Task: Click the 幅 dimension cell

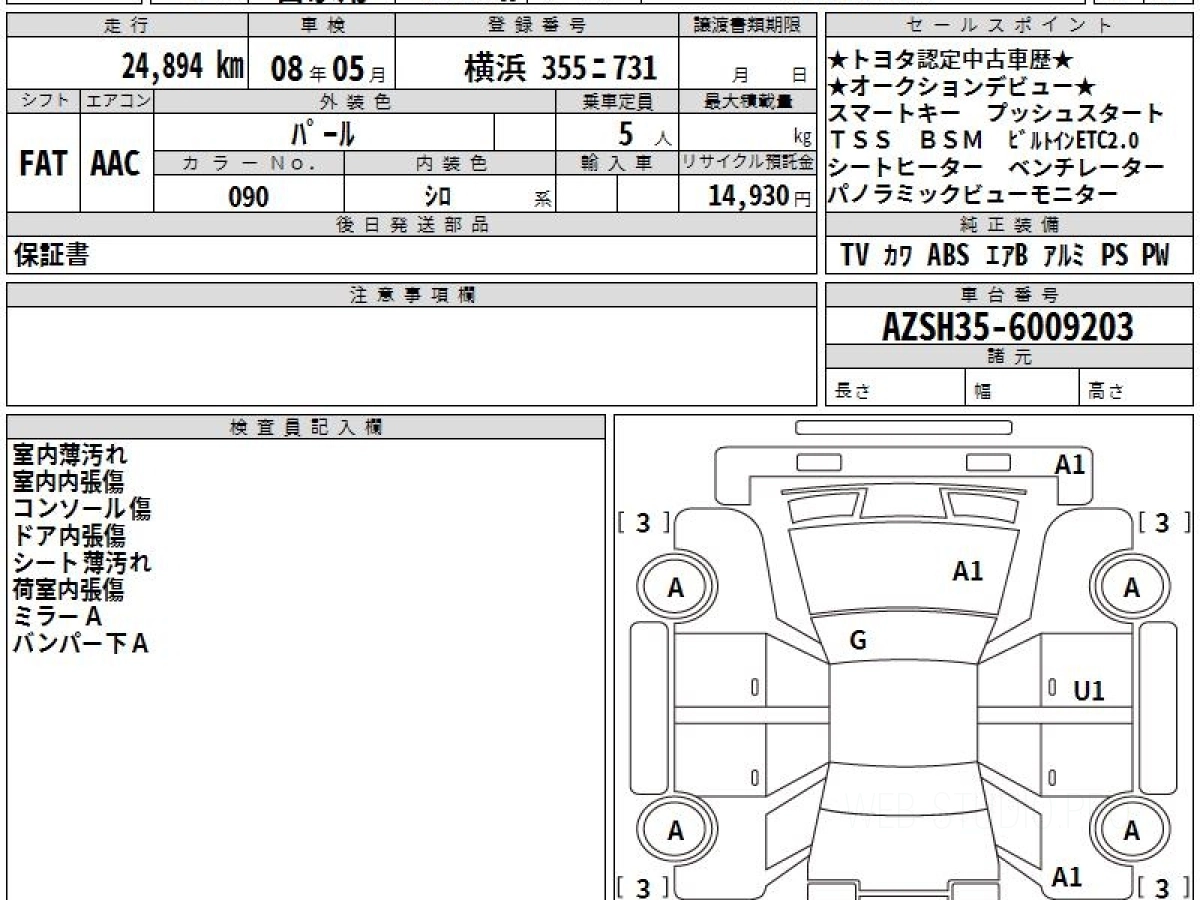Action: click(1022, 388)
